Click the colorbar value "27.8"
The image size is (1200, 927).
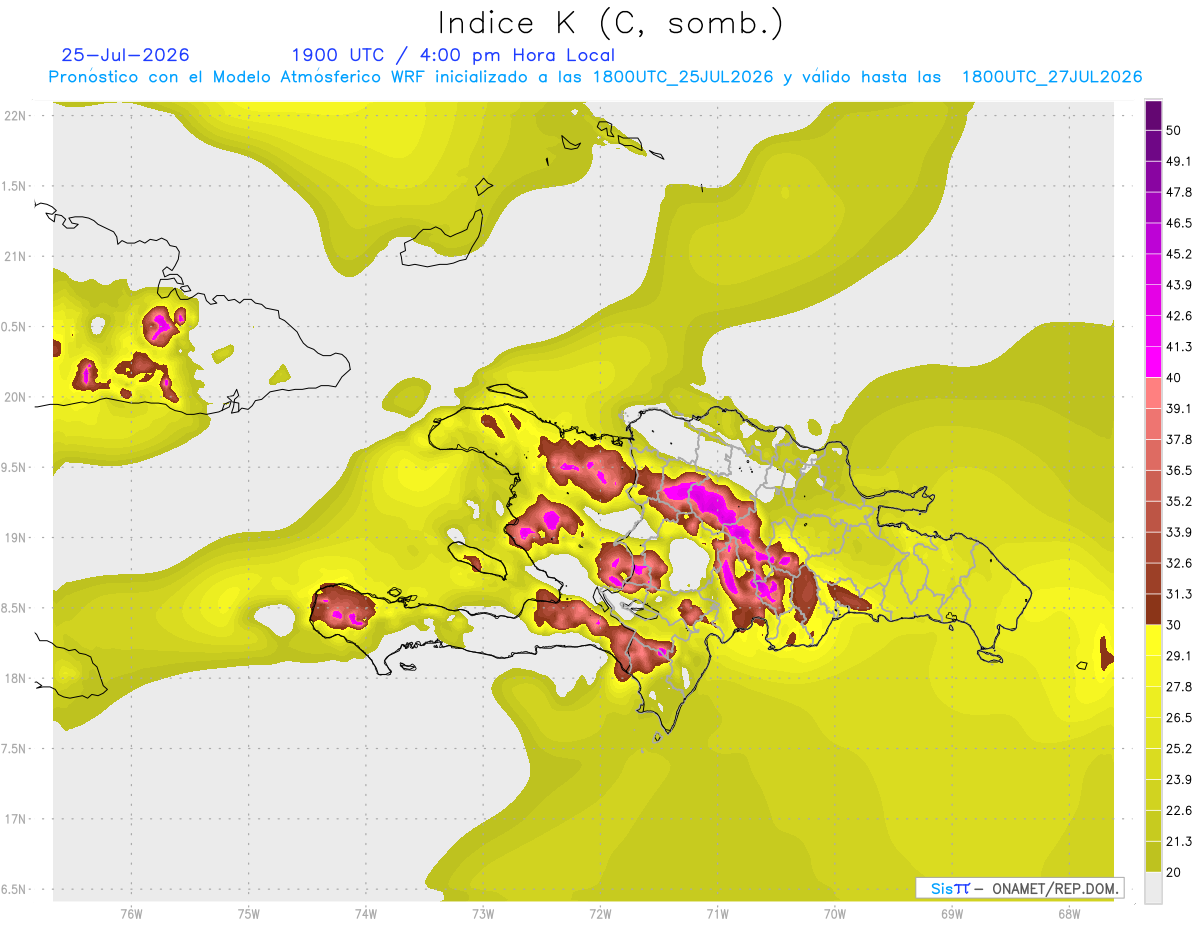point(1178,687)
